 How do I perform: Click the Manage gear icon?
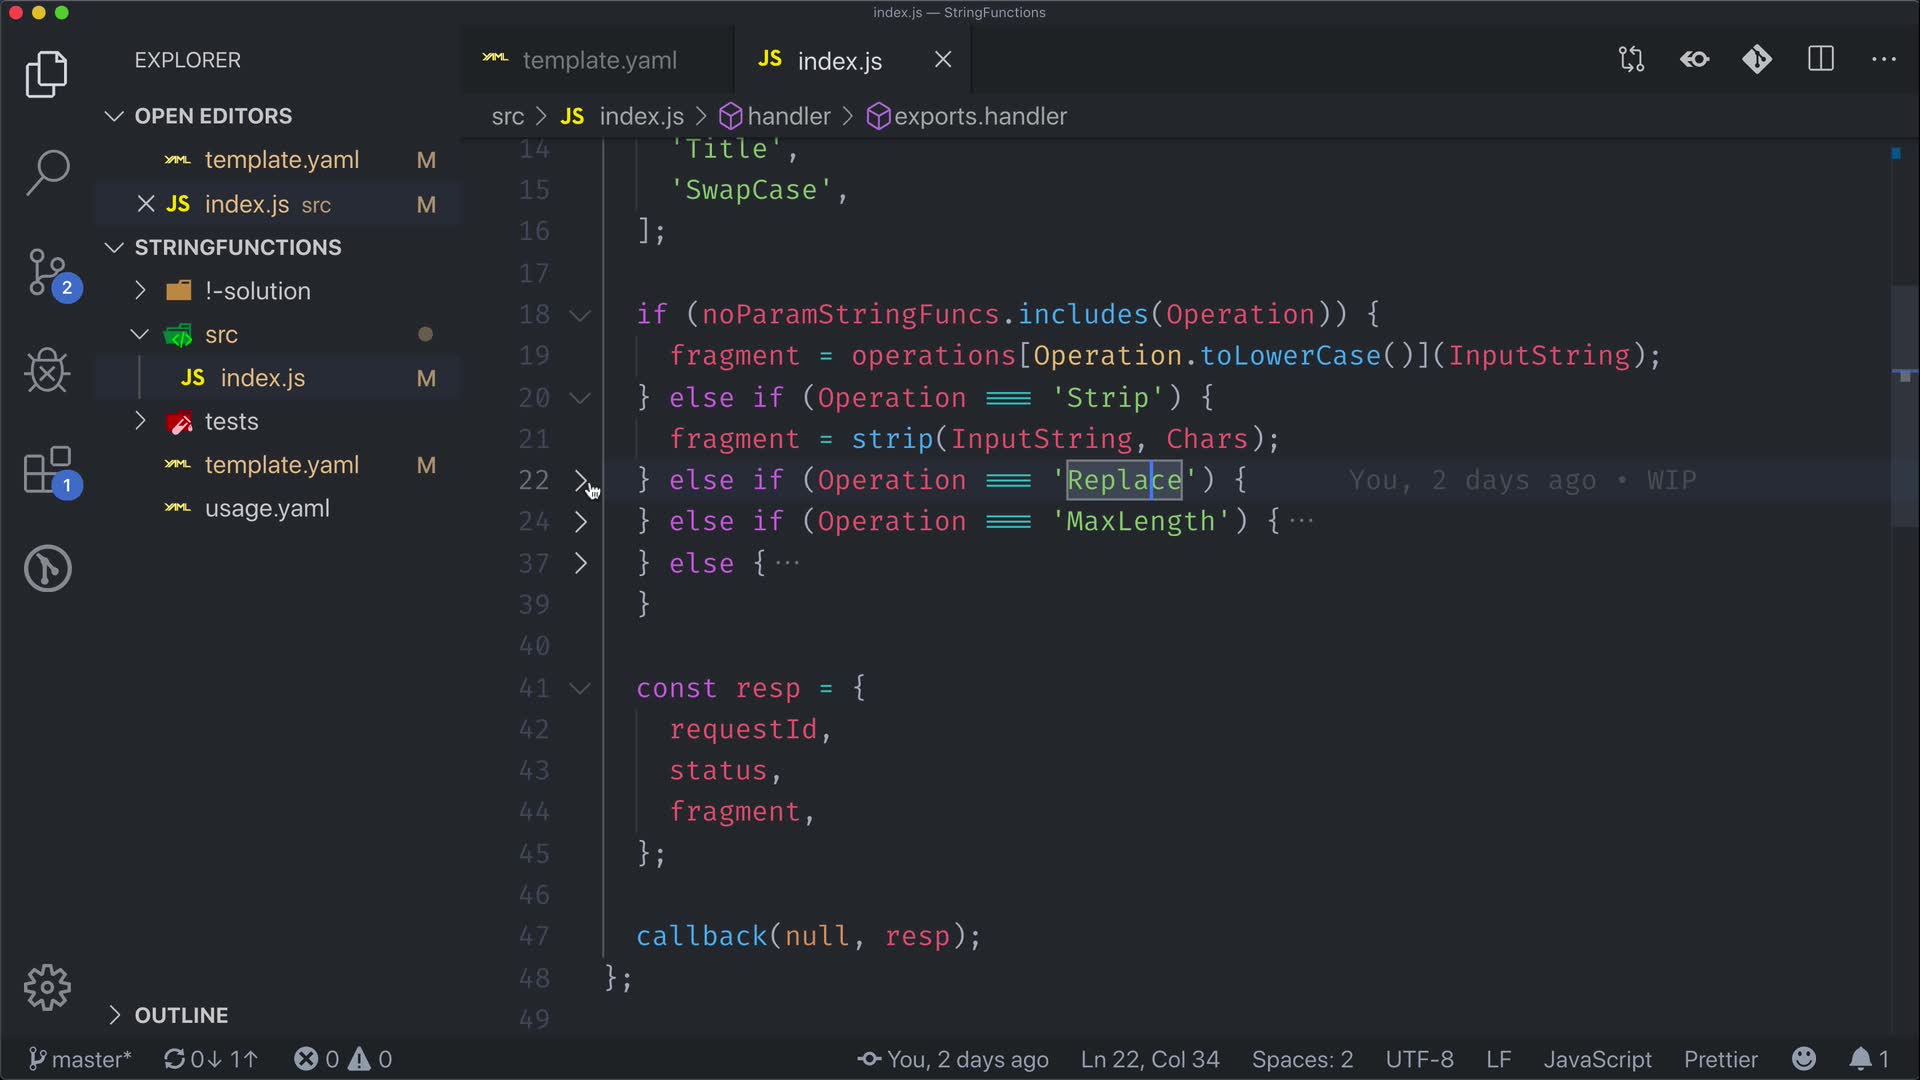[47, 988]
